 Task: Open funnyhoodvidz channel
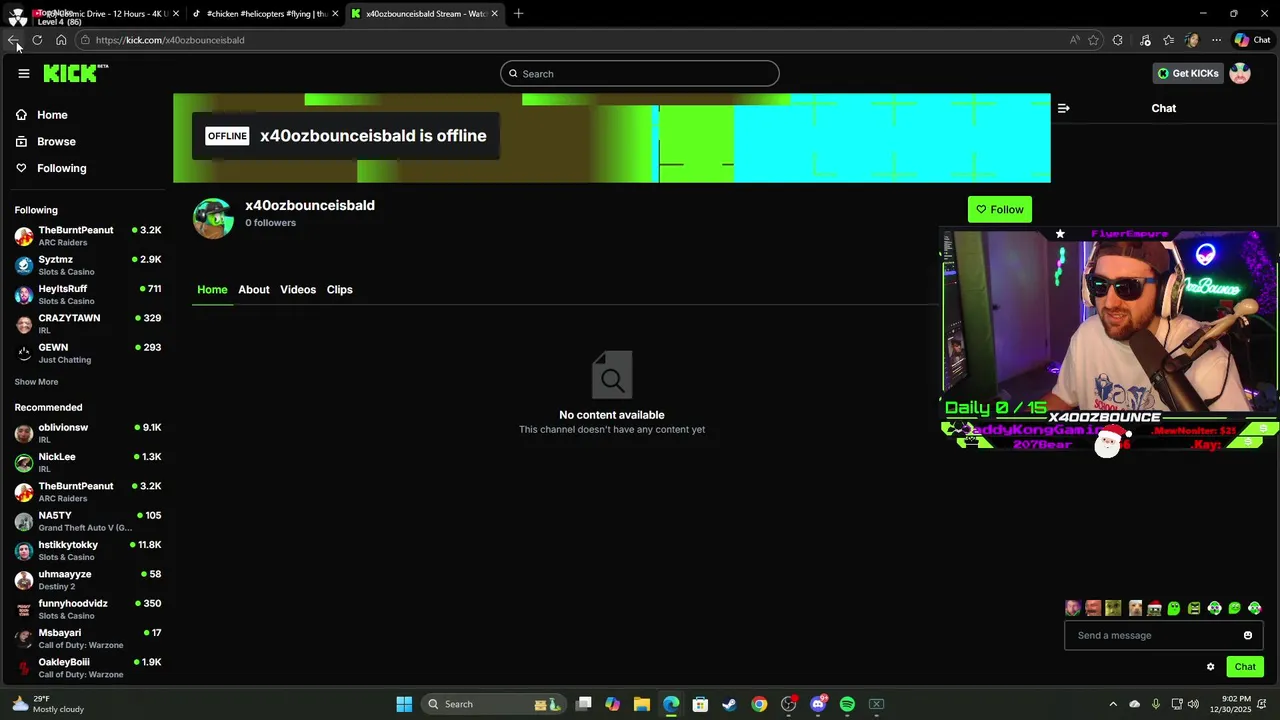coord(87,609)
